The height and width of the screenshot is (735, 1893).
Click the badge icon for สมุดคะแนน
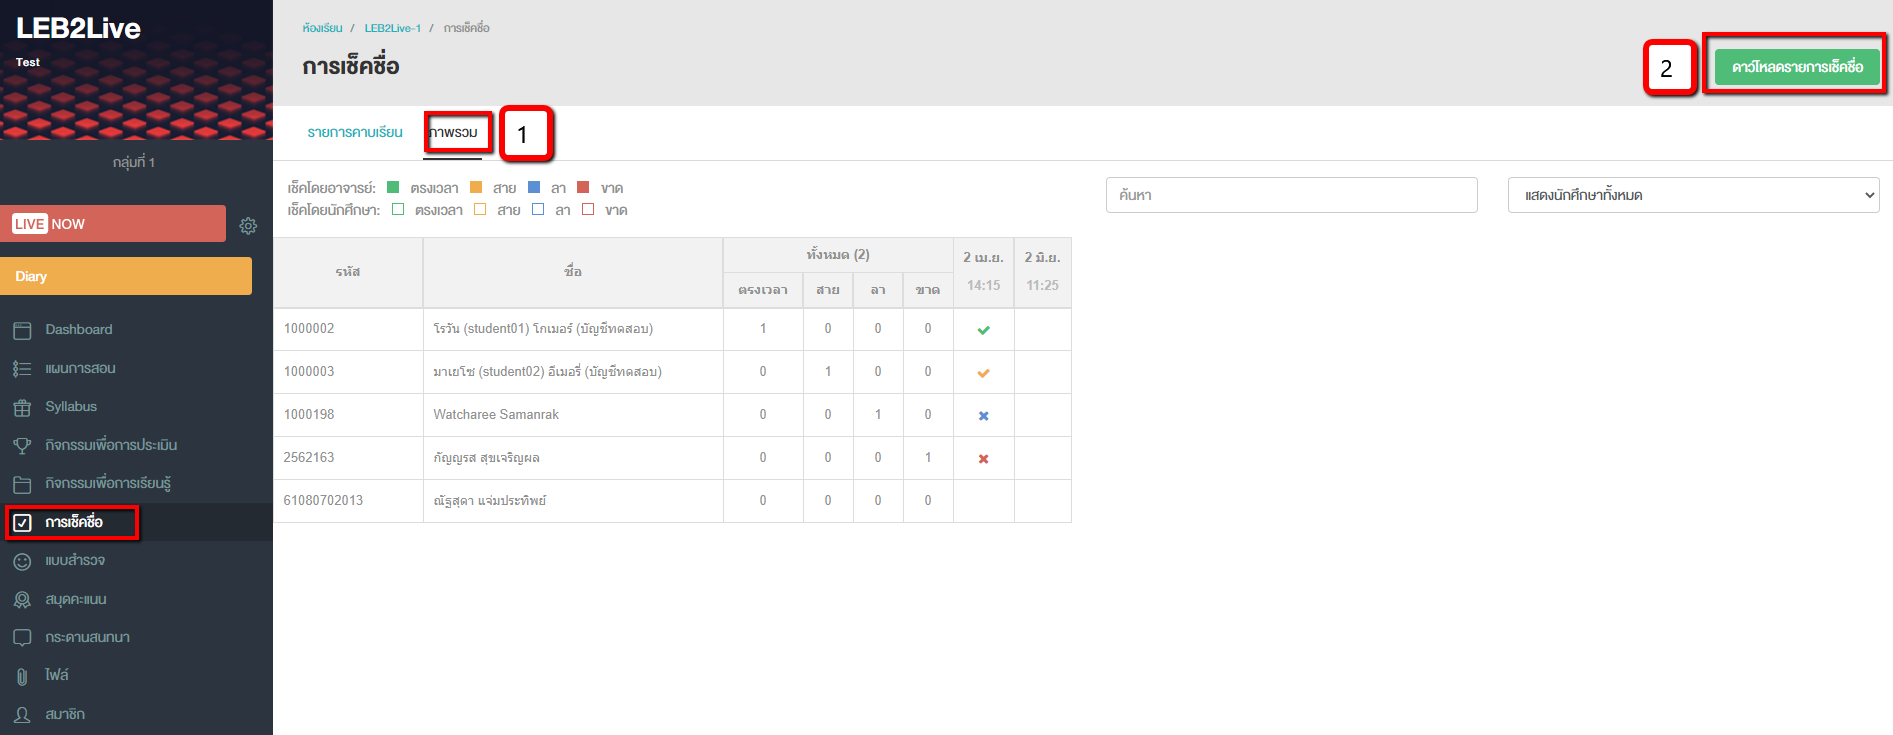point(22,600)
